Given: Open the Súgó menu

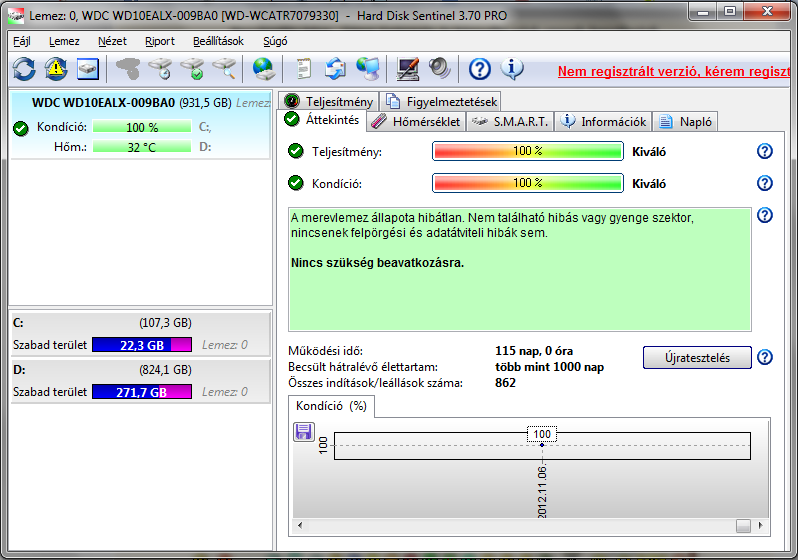Looking at the screenshot, I should click(275, 41).
